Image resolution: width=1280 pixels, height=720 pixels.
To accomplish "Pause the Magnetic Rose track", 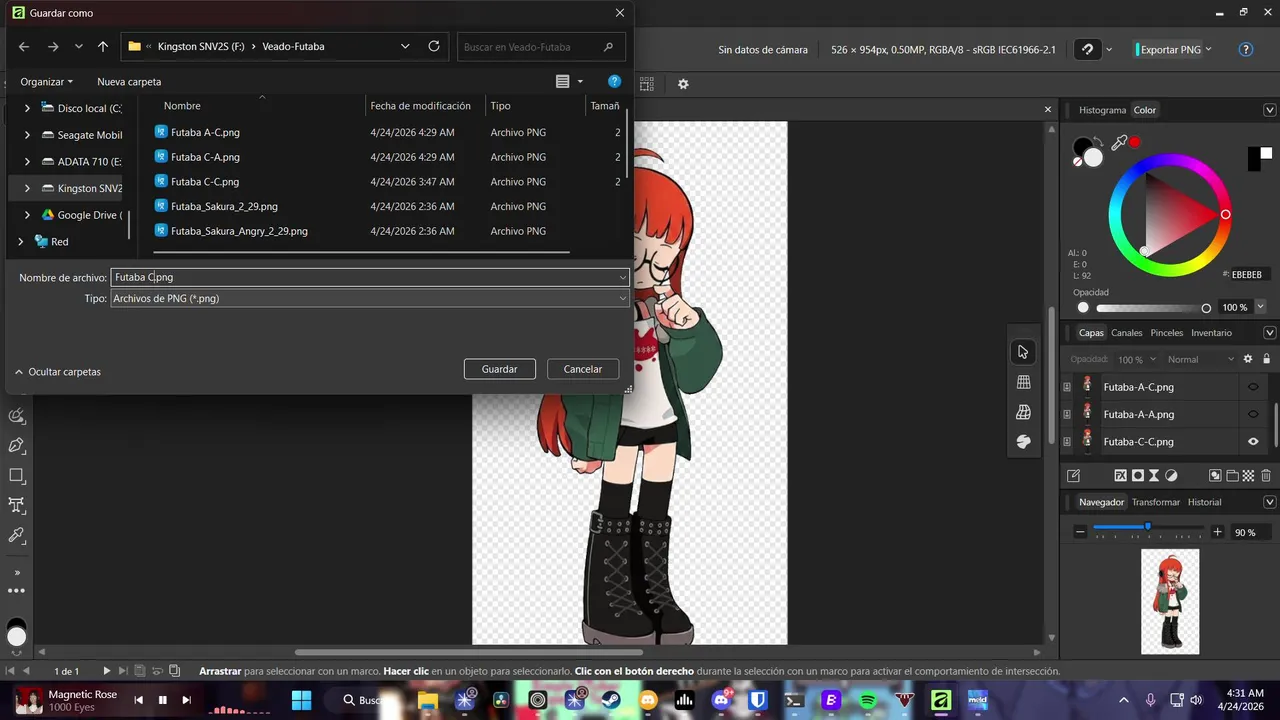I will point(162,700).
